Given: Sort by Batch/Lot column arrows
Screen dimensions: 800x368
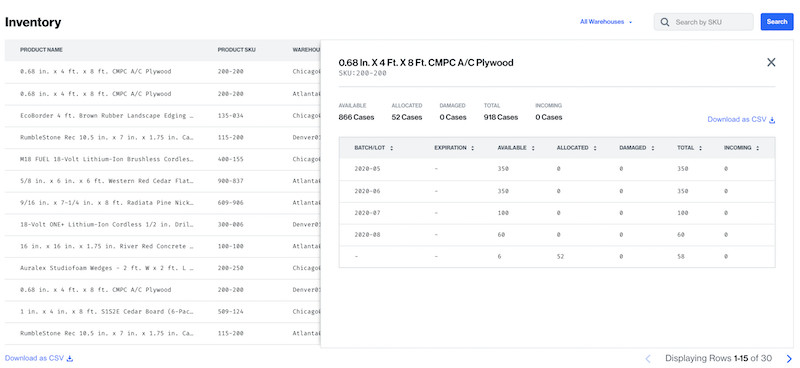Looking at the screenshot, I should (391, 148).
